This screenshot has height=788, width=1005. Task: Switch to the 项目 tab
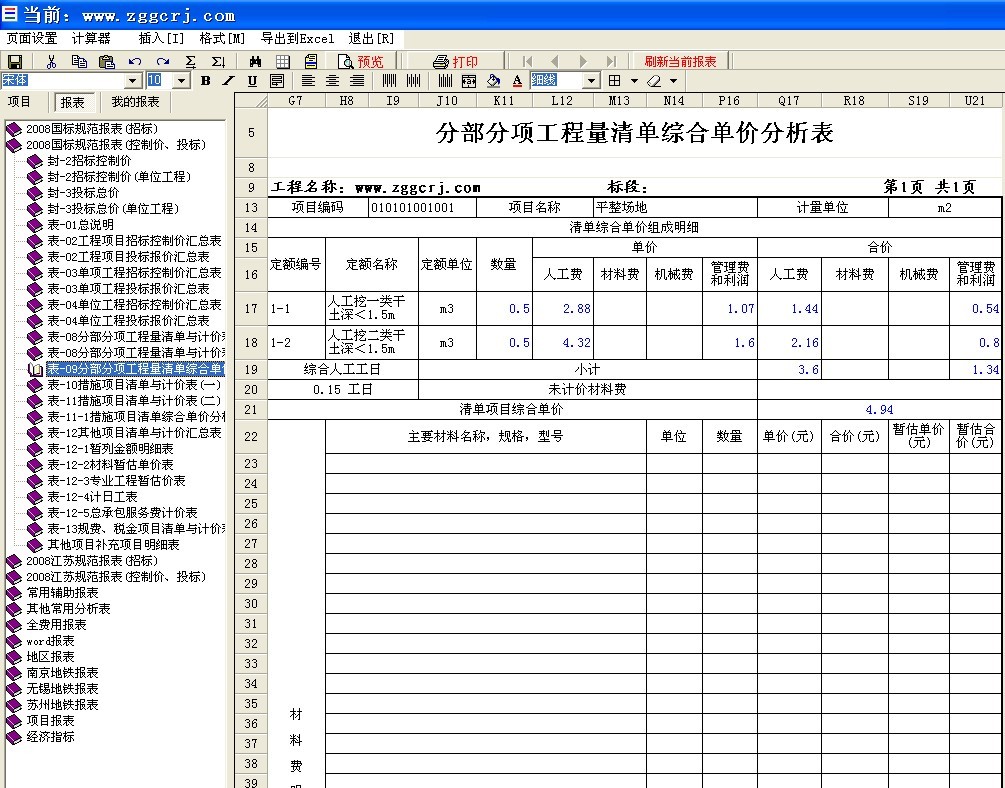point(19,102)
